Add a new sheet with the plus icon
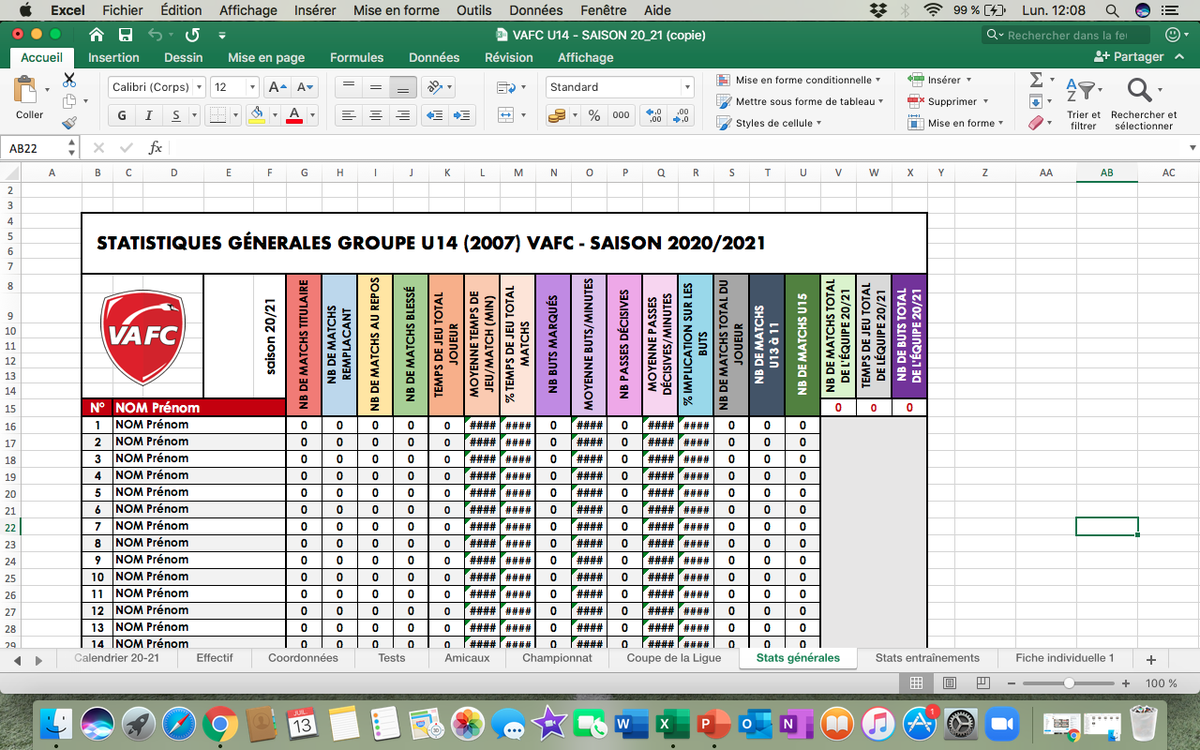 point(1151,659)
